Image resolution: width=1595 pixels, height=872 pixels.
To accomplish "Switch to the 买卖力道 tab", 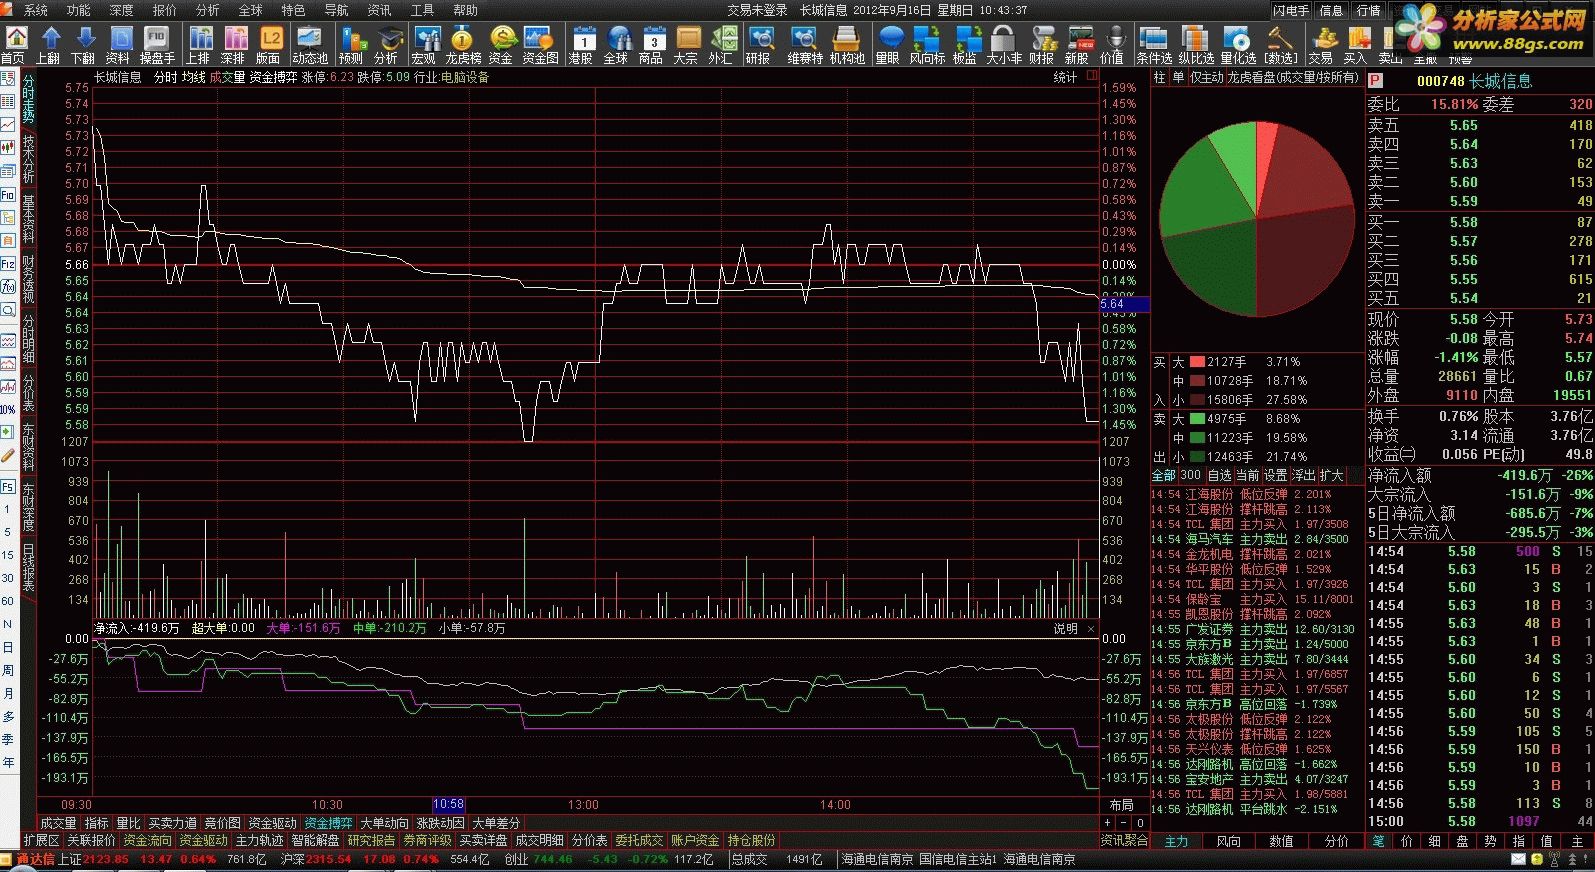I will point(173,823).
